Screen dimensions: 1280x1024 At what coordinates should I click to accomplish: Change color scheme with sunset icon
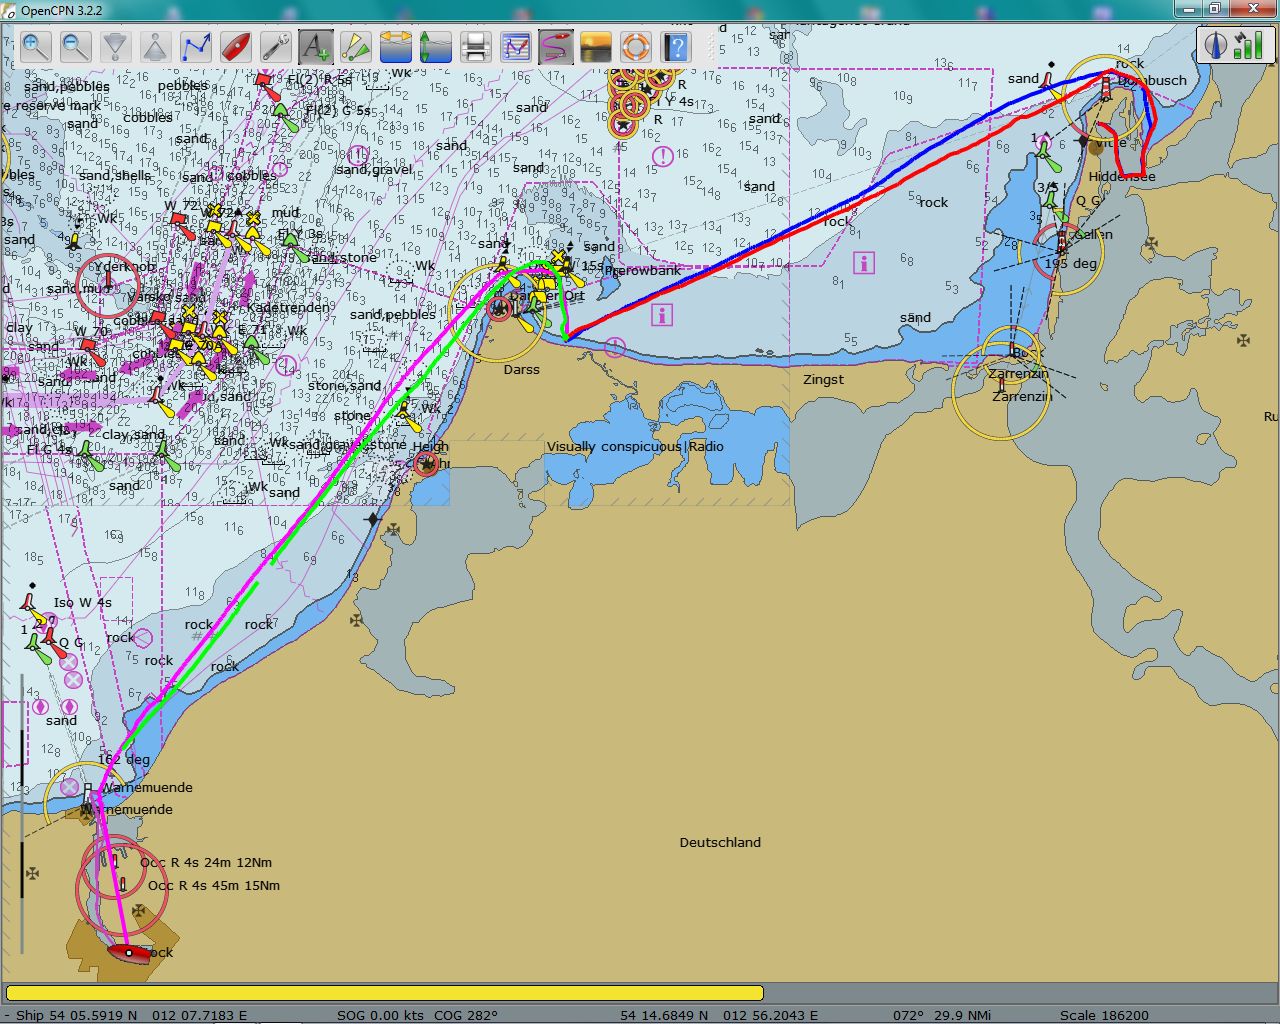[596, 47]
